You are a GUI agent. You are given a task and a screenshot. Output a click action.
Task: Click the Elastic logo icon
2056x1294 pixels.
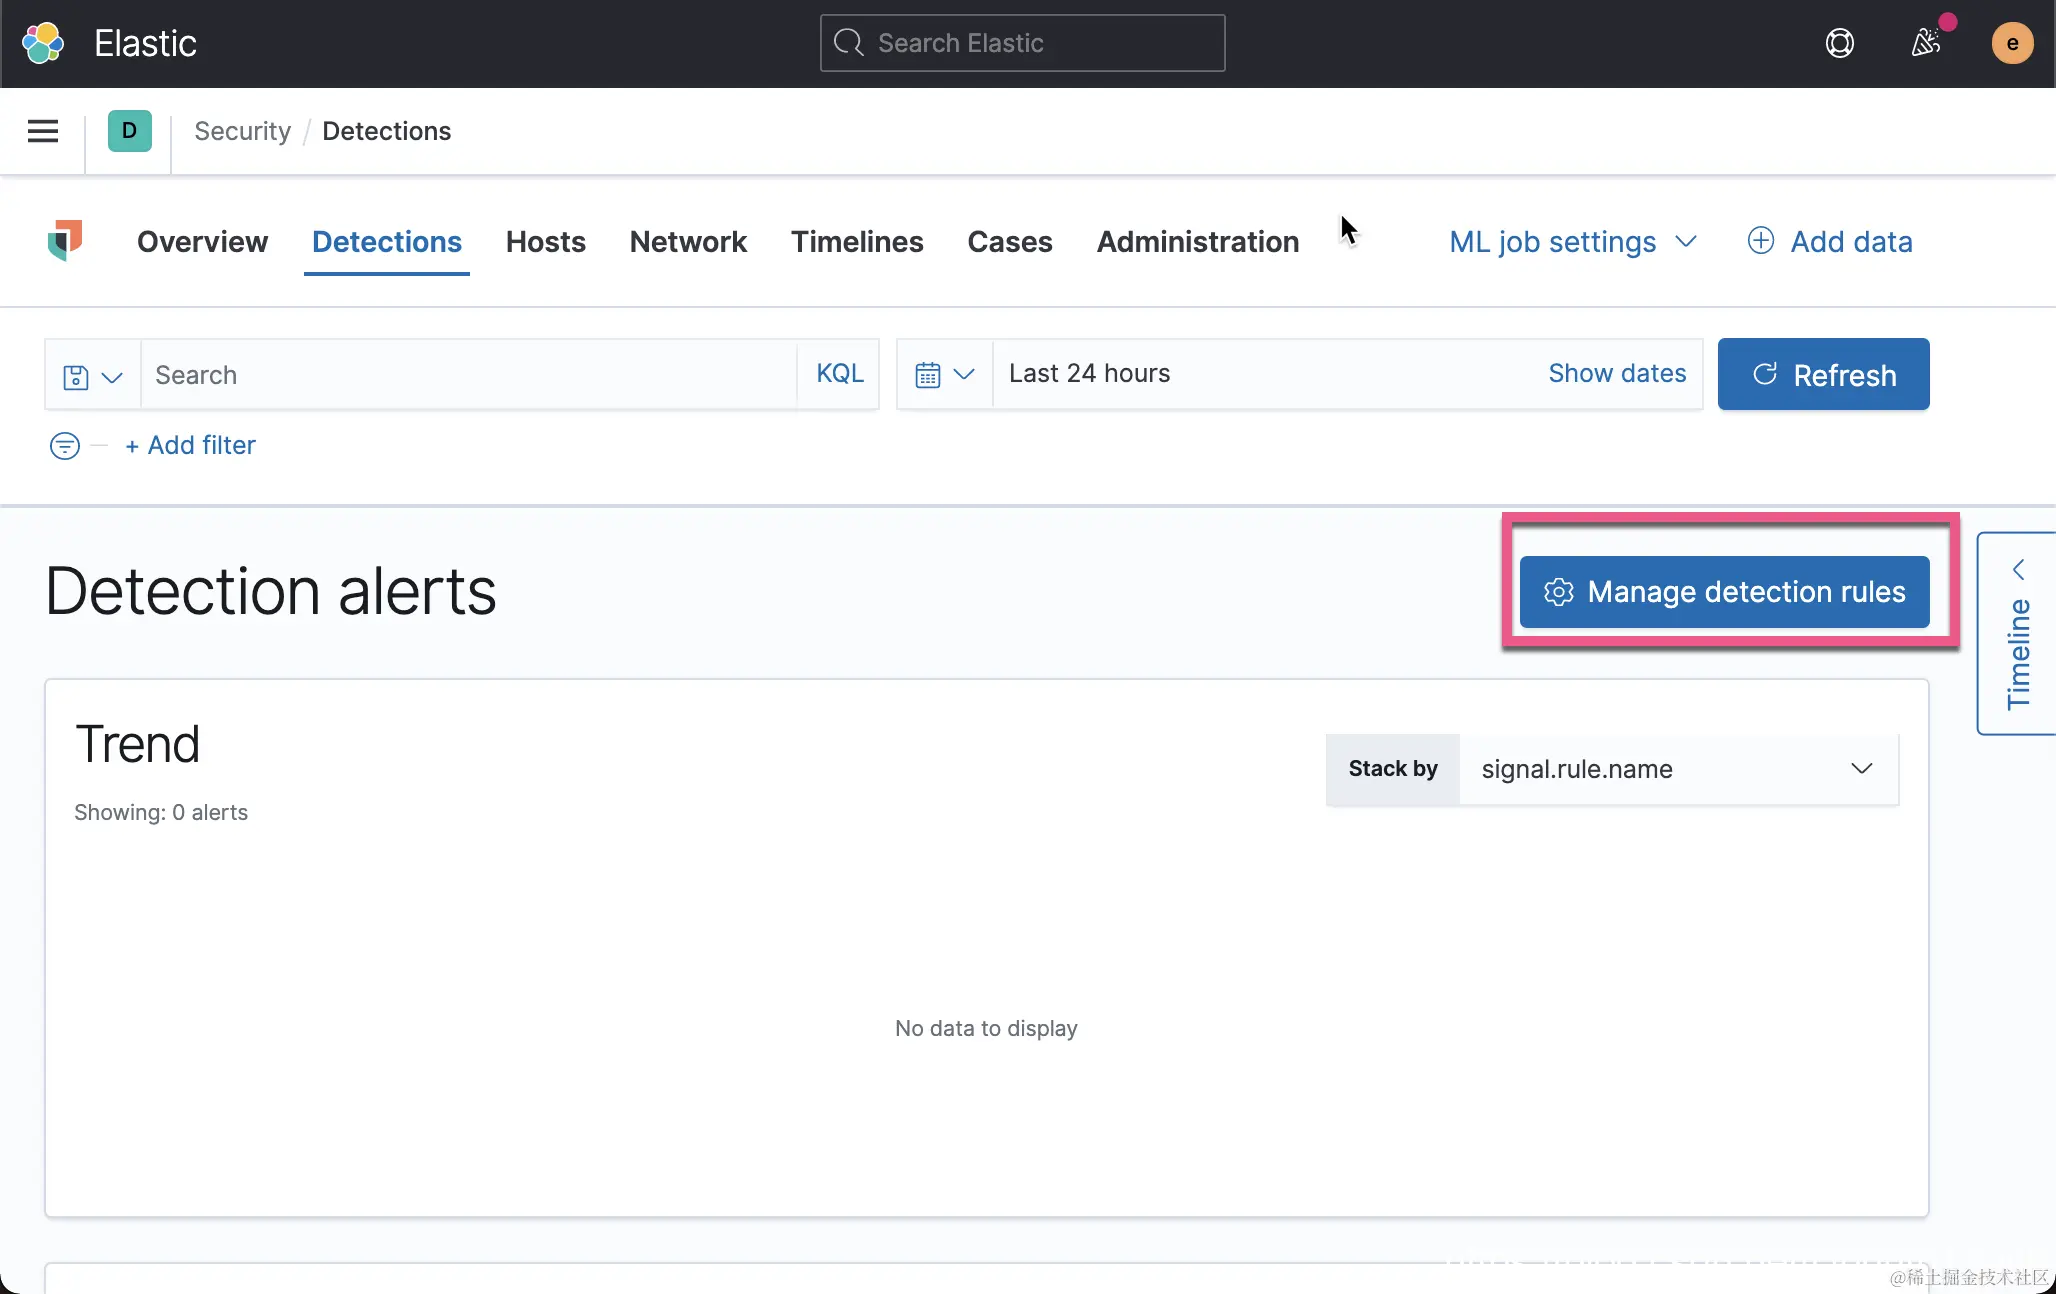pos(43,43)
